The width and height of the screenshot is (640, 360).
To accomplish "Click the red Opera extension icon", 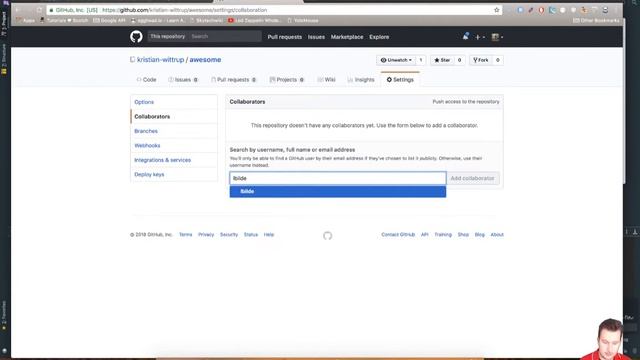I will click(x=541, y=10).
